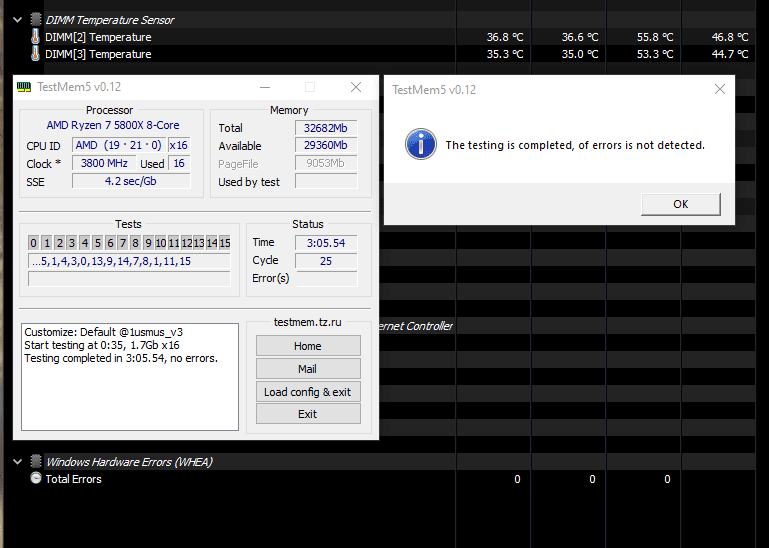This screenshot has width=769, height=548.
Task: Click the 'Testing completed in 3:05.54, no errors.' log line
Action: [121, 358]
